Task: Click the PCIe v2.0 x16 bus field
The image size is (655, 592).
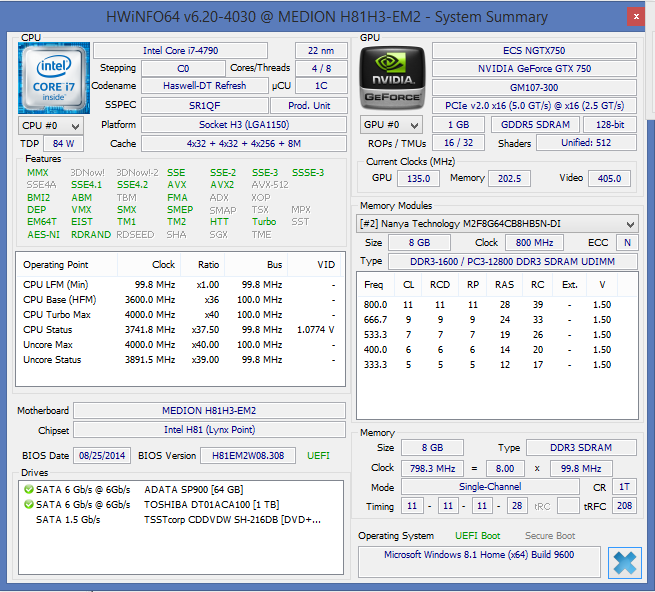Action: (534, 106)
